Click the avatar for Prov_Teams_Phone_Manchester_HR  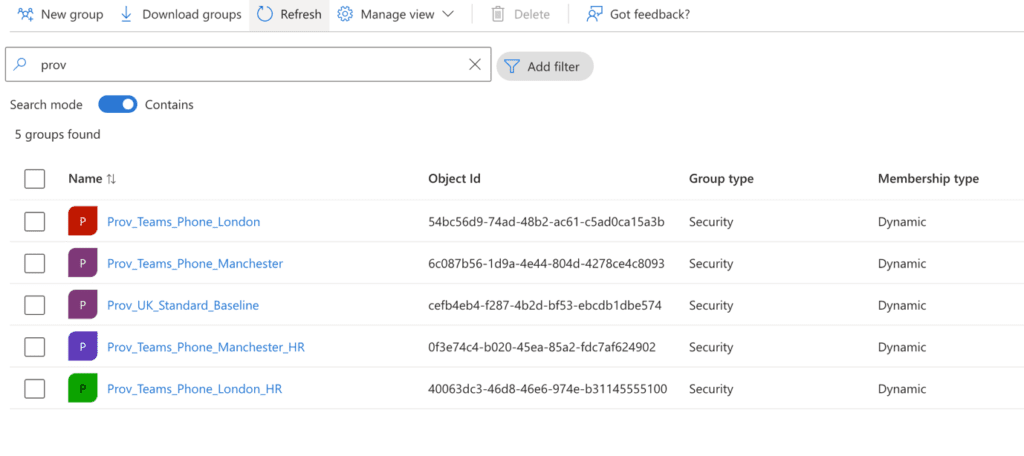coord(82,347)
